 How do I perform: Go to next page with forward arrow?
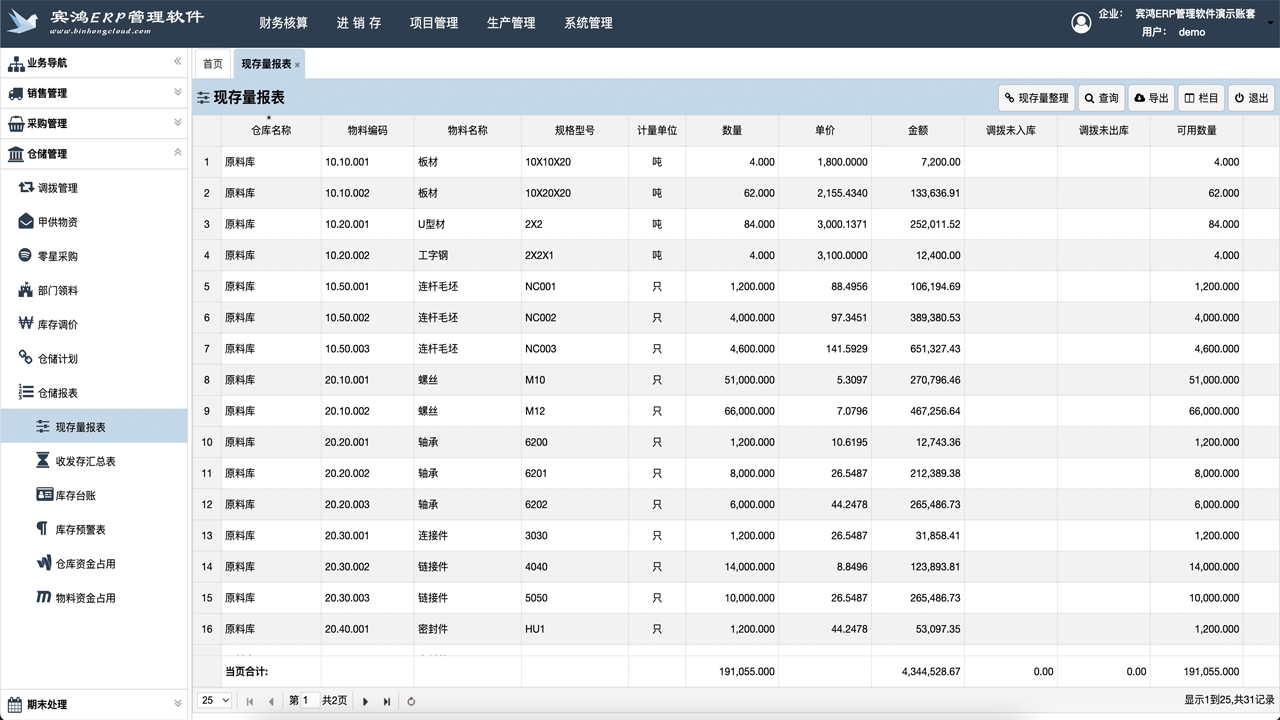[365, 700]
